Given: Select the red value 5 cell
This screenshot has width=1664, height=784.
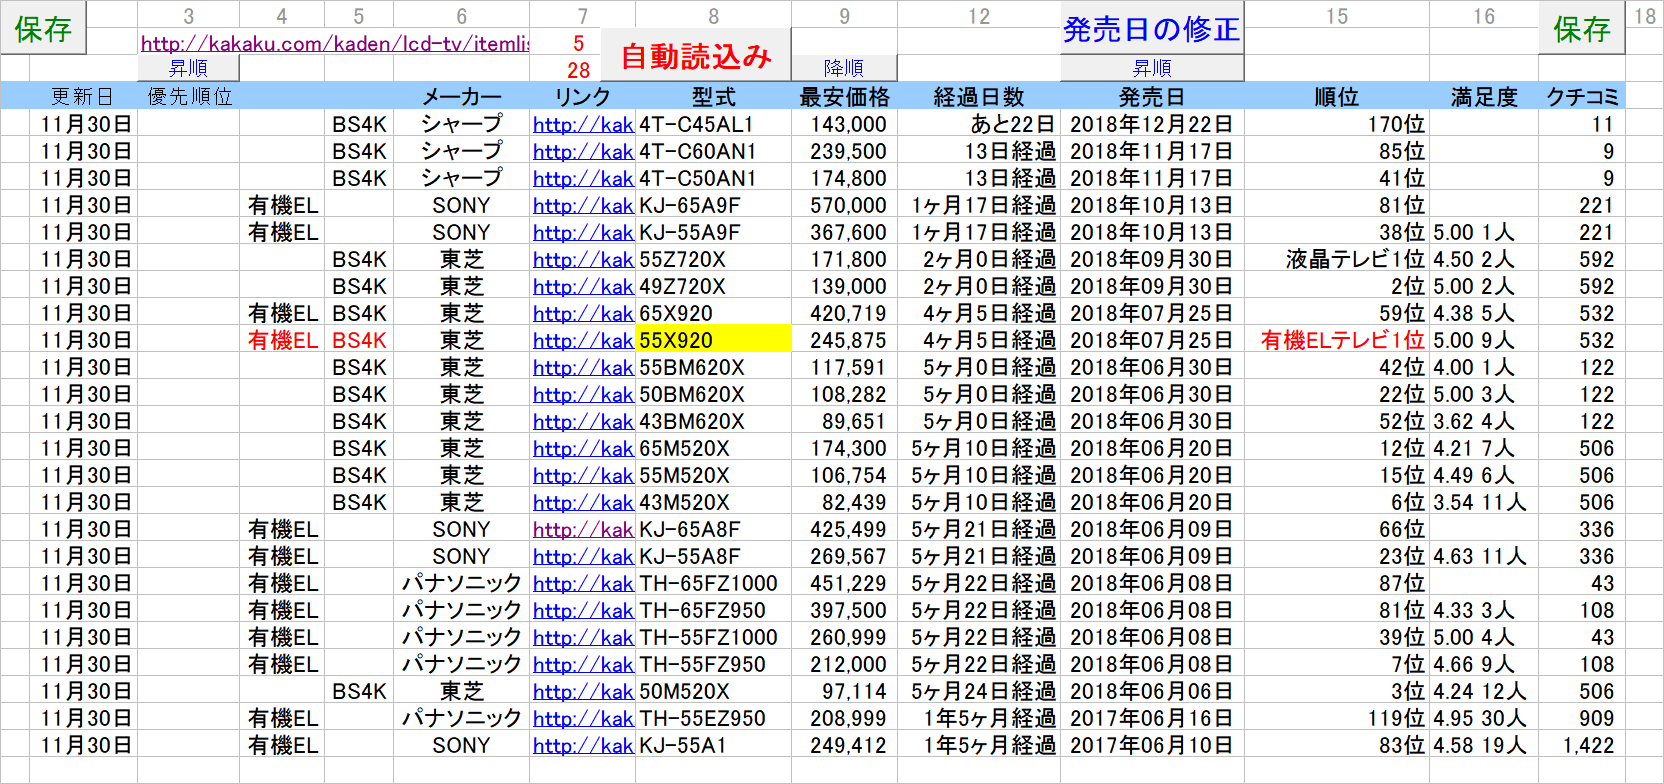Looking at the screenshot, I should [x=578, y=43].
